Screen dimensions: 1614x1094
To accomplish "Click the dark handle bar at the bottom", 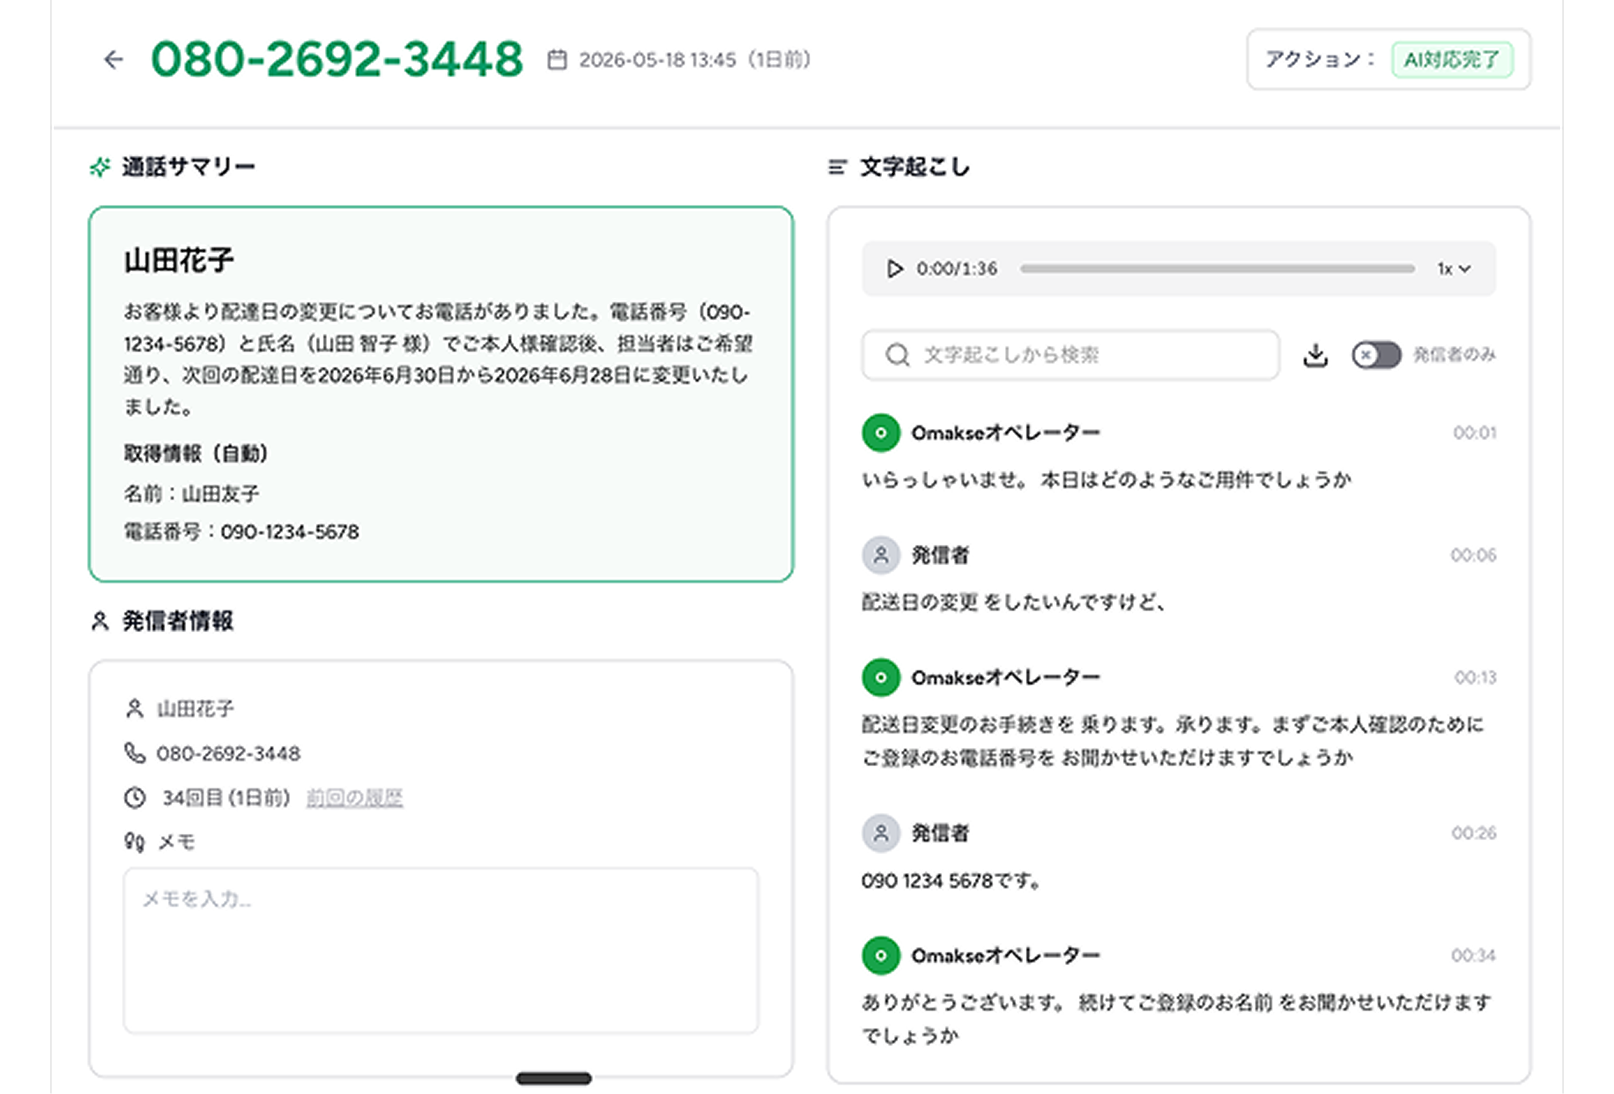I will pyautogui.click(x=554, y=1078).
